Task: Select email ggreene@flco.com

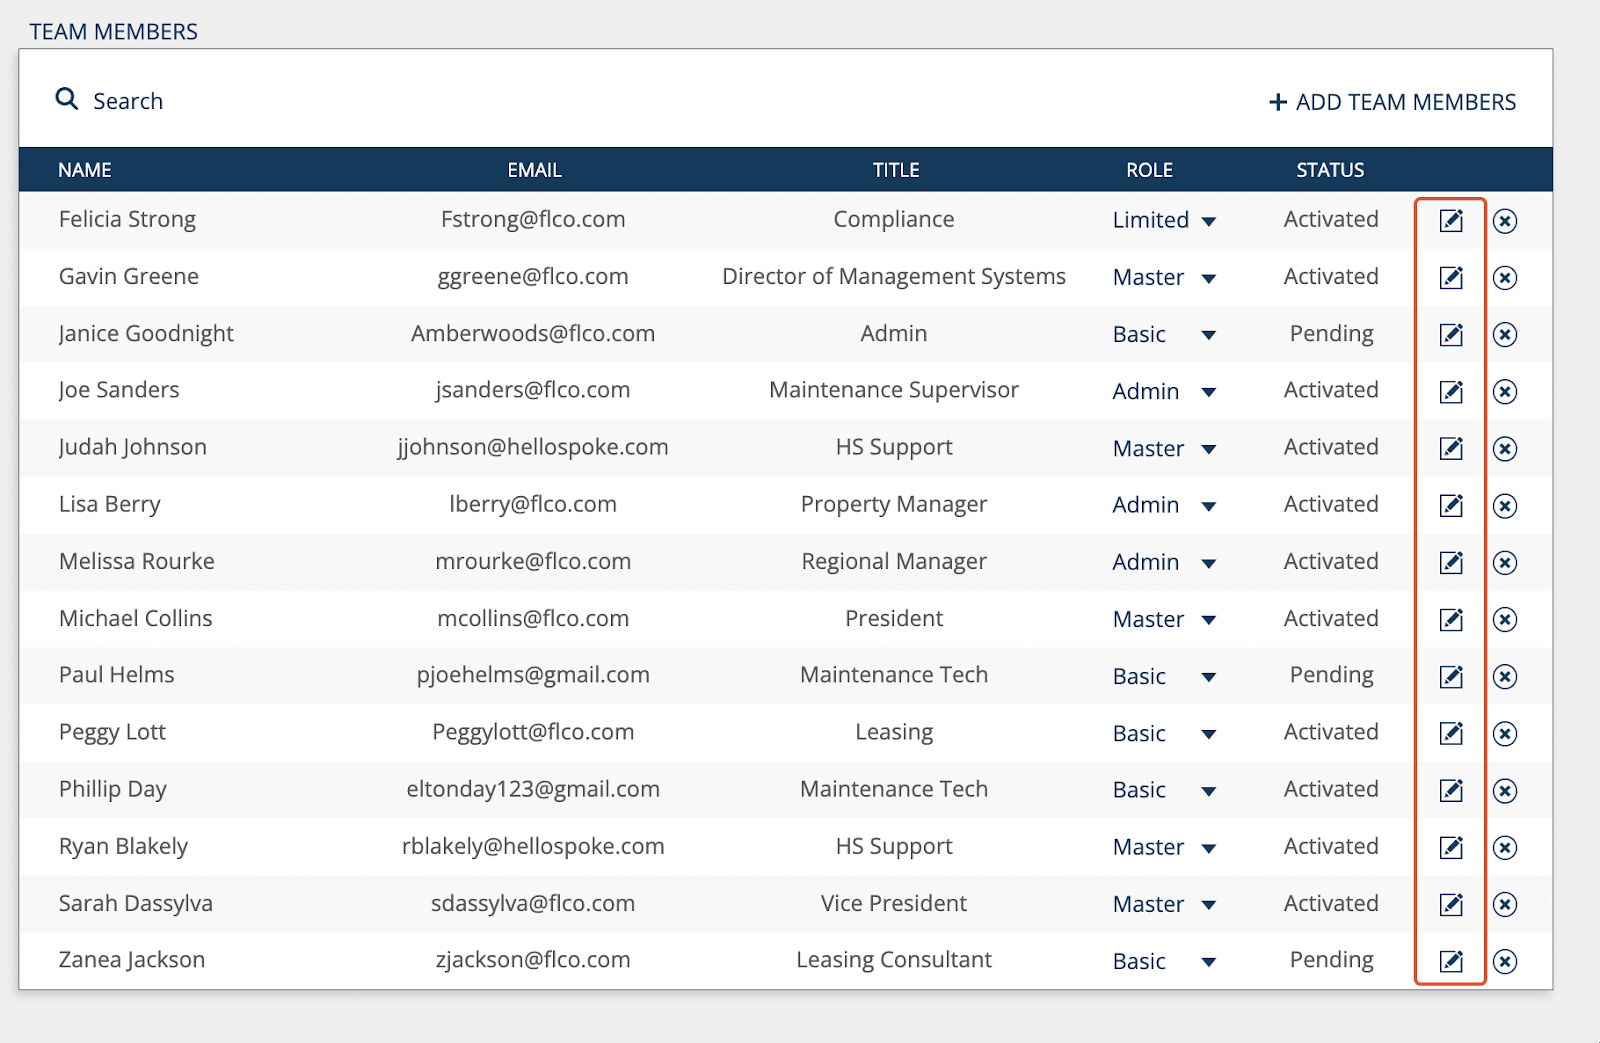Action: (x=533, y=277)
